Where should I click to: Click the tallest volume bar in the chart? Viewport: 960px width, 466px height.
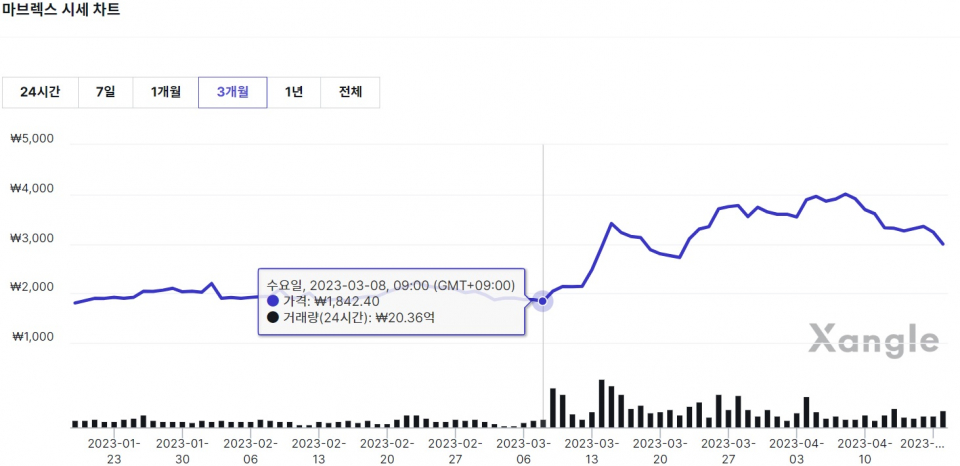point(601,403)
